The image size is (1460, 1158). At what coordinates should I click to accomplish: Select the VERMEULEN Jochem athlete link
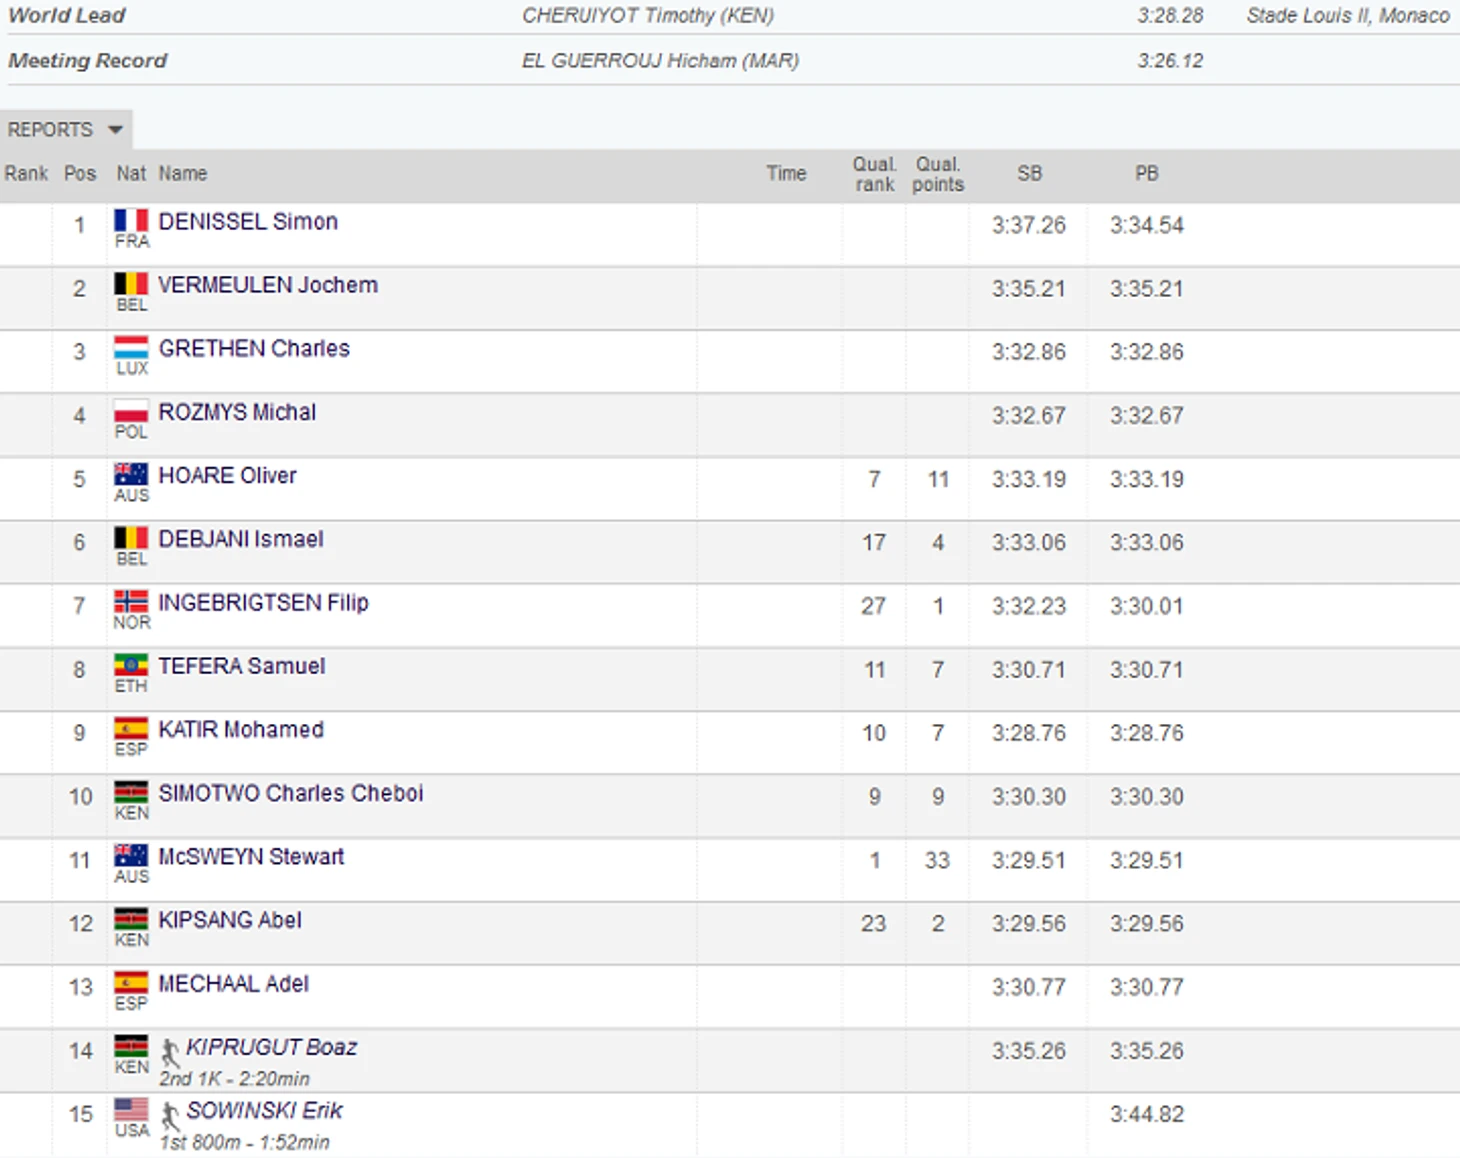pyautogui.click(x=268, y=286)
